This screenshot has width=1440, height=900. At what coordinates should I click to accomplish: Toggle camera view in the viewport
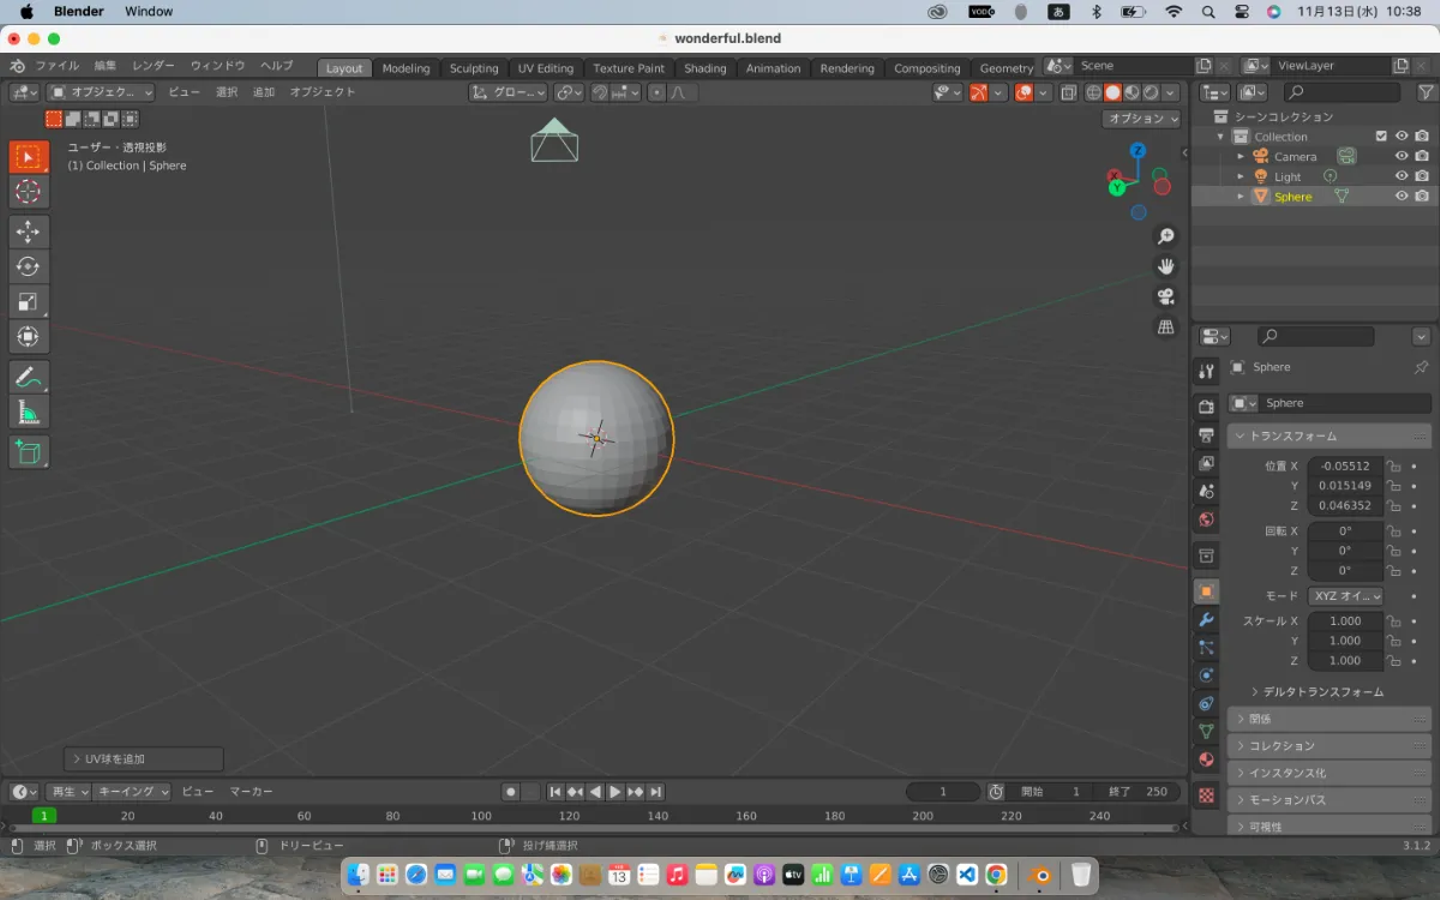tap(1166, 297)
